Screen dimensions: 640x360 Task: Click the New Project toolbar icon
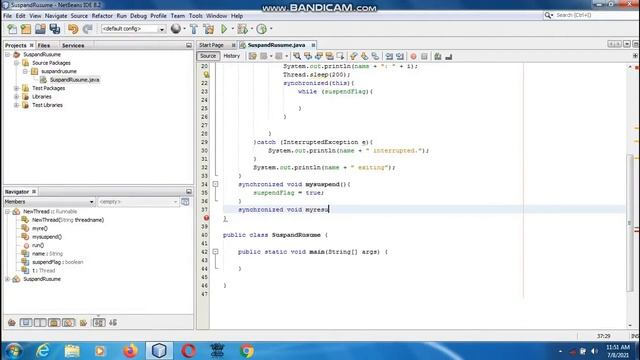26,29
